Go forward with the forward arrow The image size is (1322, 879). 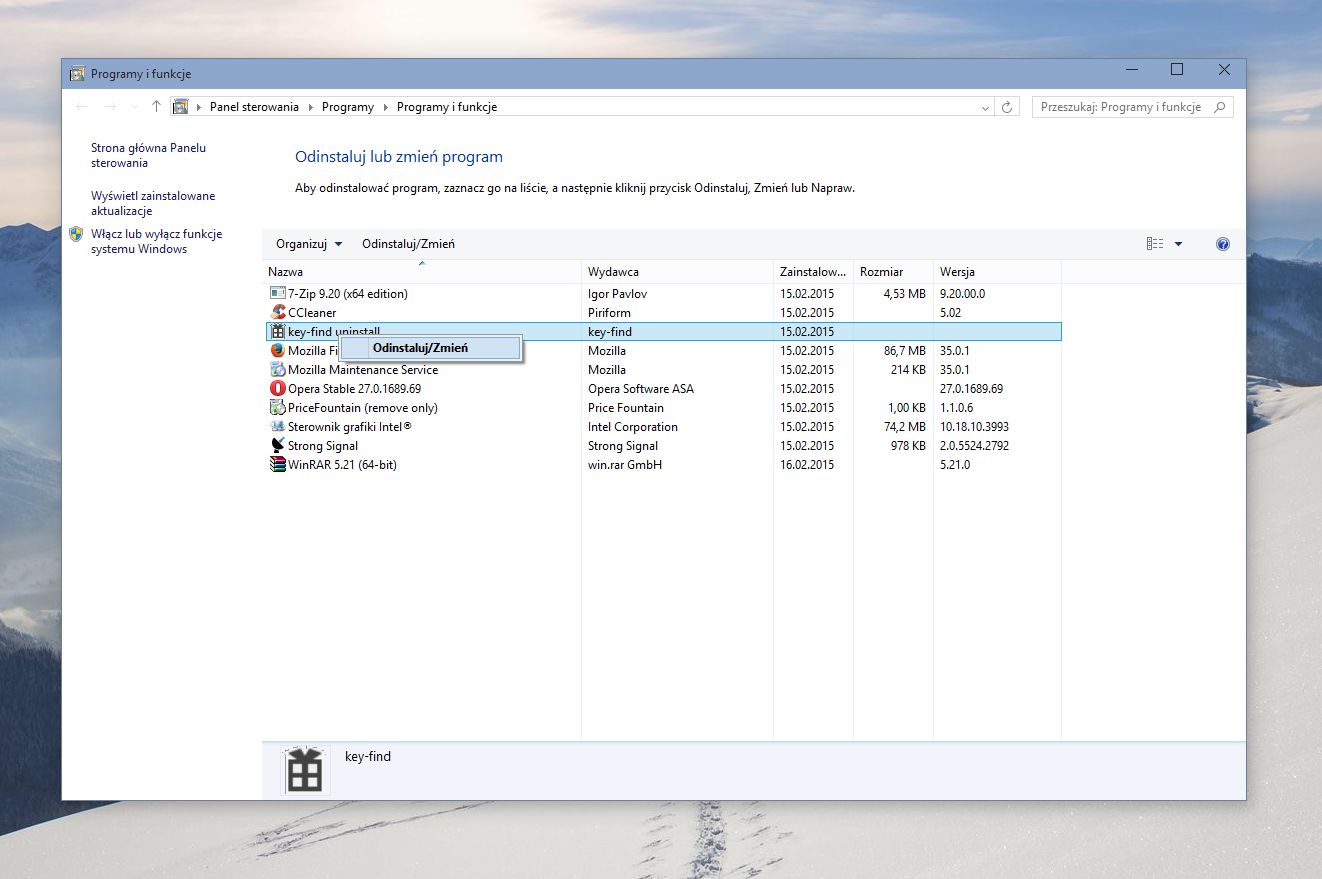[110, 107]
